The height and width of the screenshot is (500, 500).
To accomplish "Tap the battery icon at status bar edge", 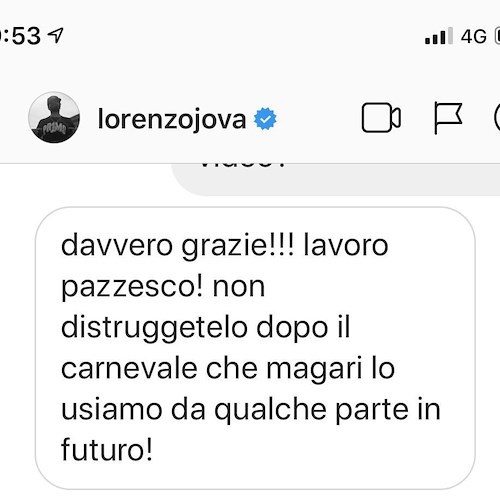I will 497,36.
